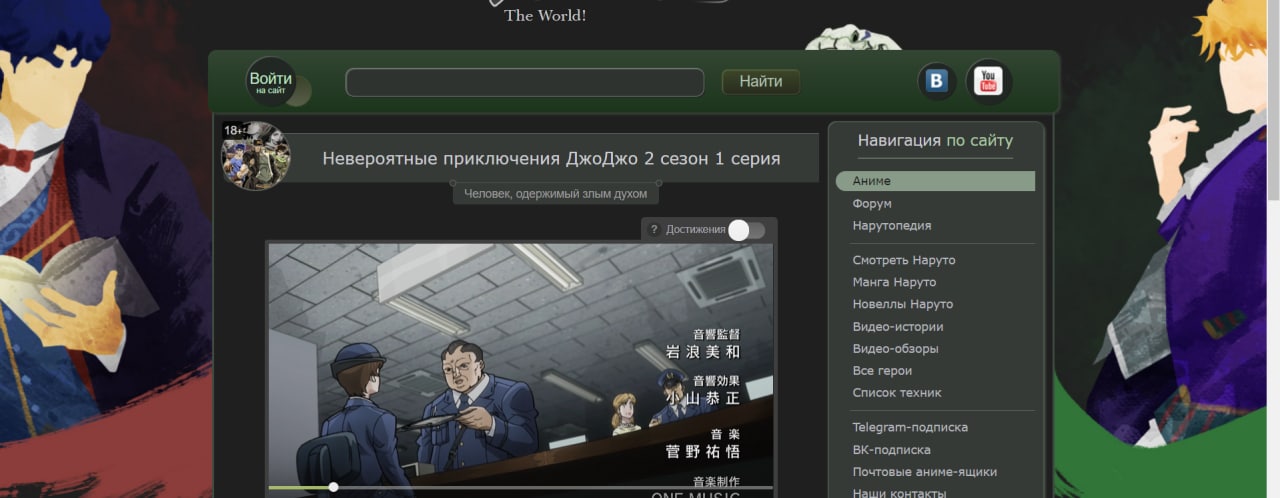Screen dimensions: 1280x498
Task: Open ВК-подписка link
Action: point(891,450)
